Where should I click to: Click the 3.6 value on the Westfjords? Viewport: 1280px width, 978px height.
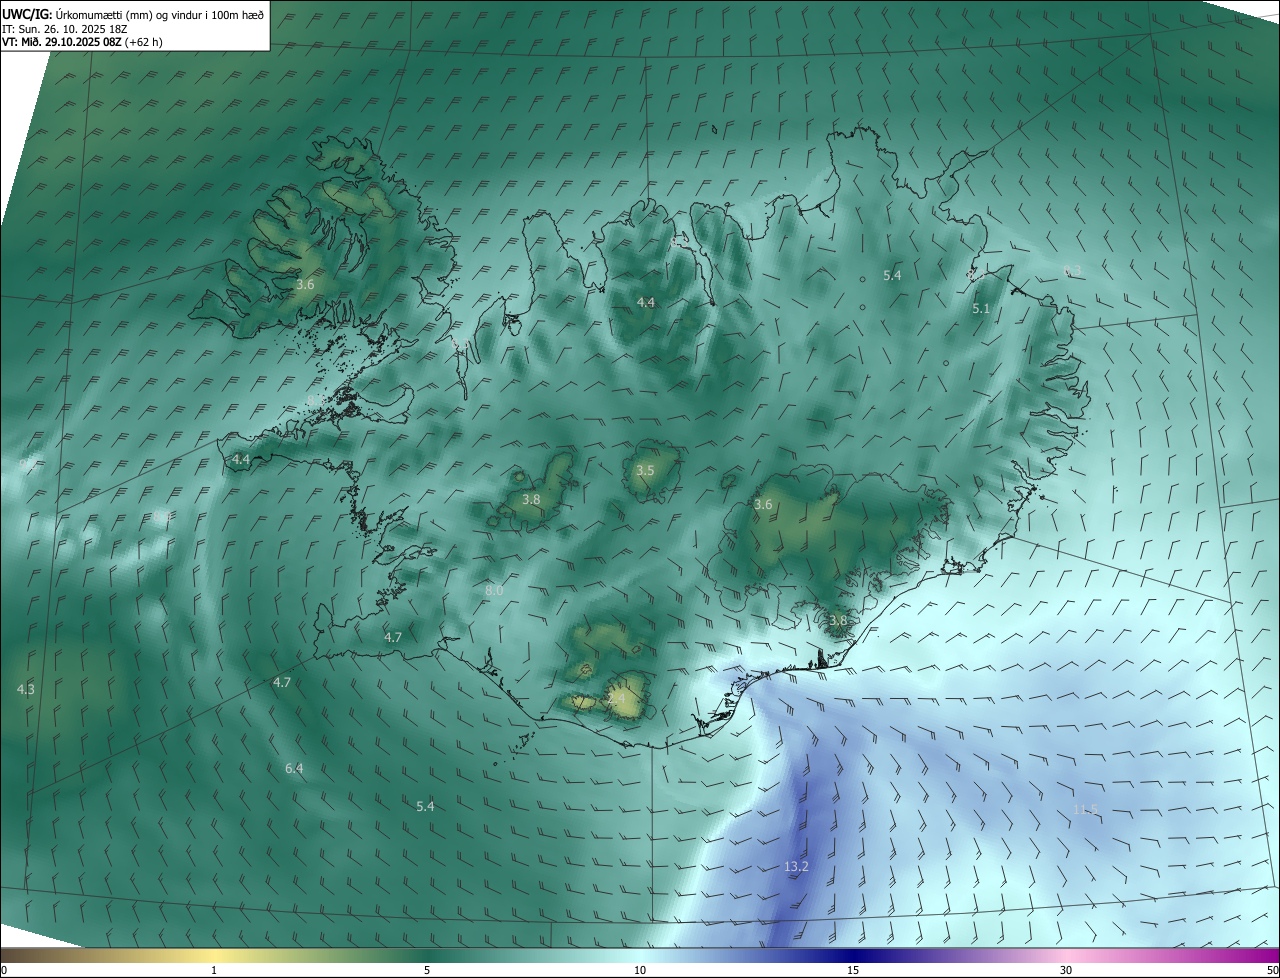[x=305, y=284]
